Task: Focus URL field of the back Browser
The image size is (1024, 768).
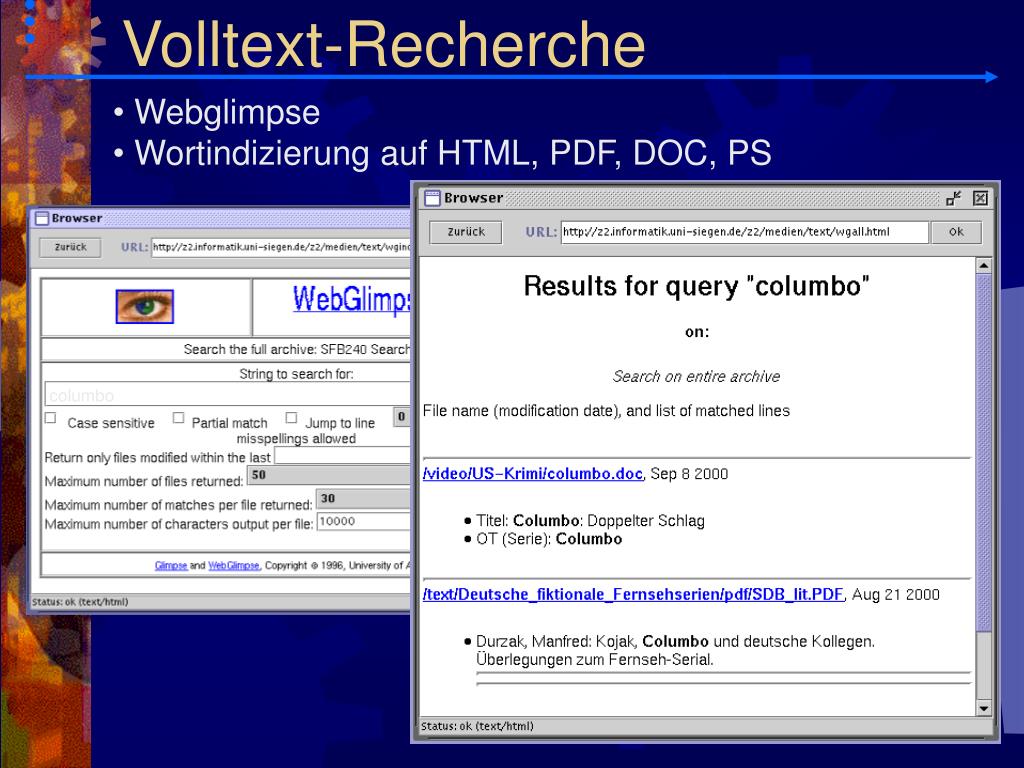Action: [x=281, y=247]
